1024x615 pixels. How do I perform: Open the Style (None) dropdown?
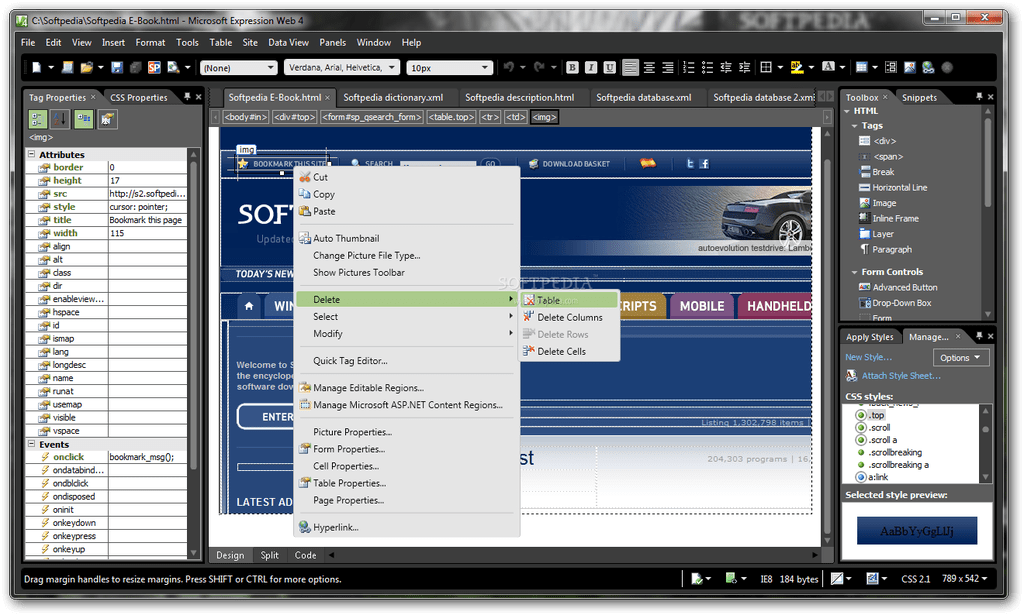[x=238, y=68]
